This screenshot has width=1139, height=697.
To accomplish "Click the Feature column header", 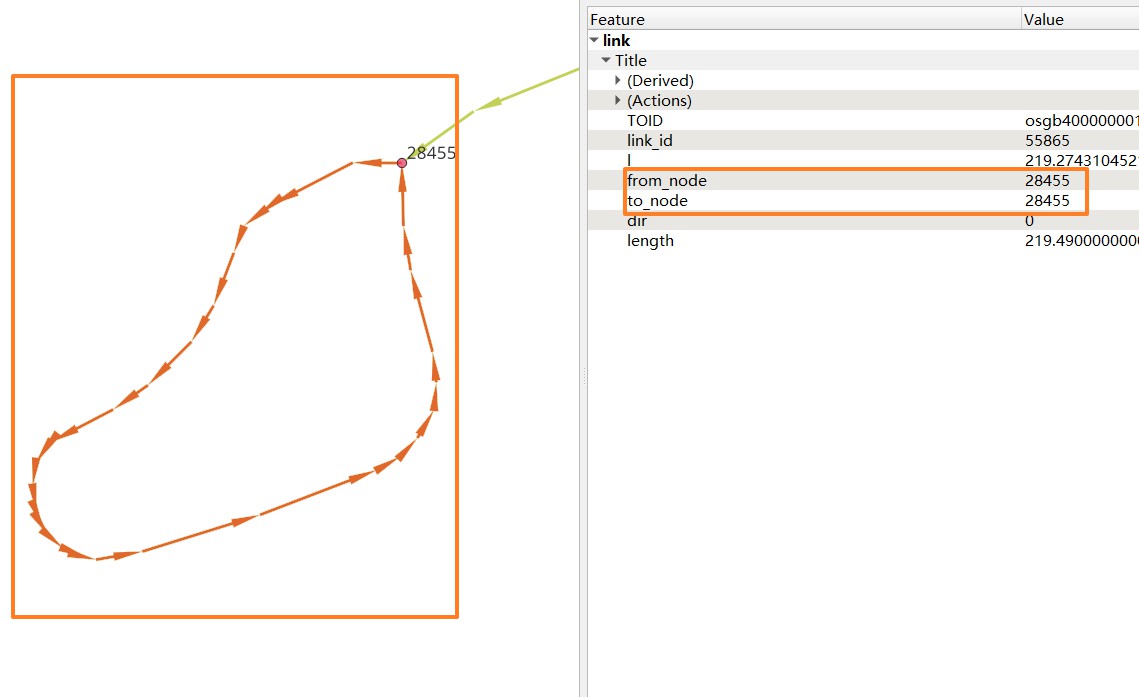I will click(803, 20).
